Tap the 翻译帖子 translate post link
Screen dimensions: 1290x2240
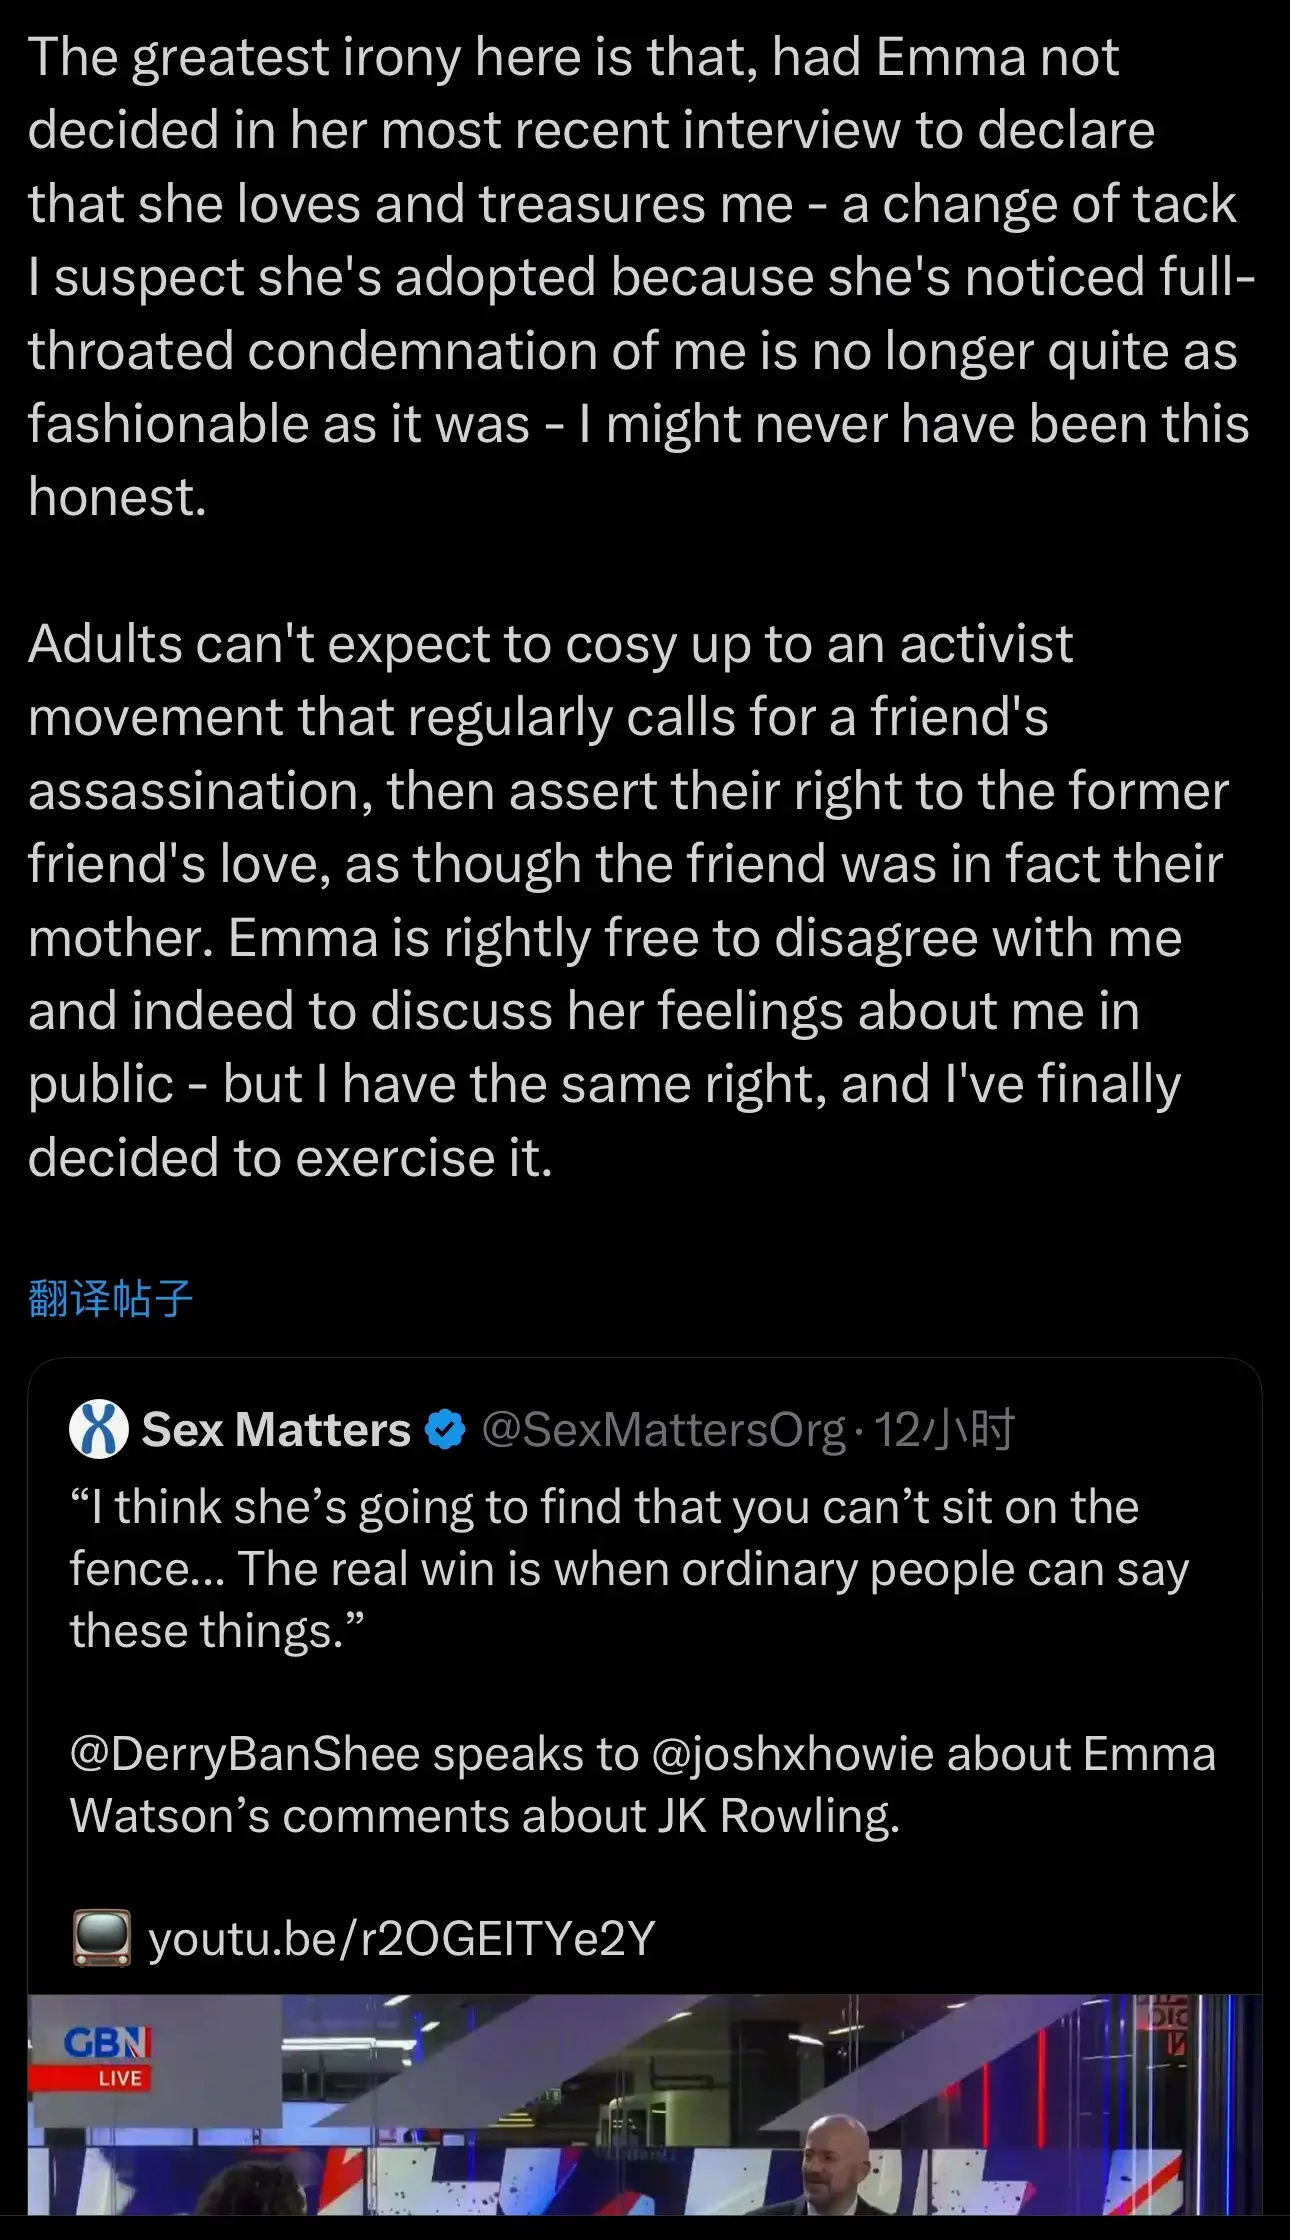click(x=110, y=1298)
